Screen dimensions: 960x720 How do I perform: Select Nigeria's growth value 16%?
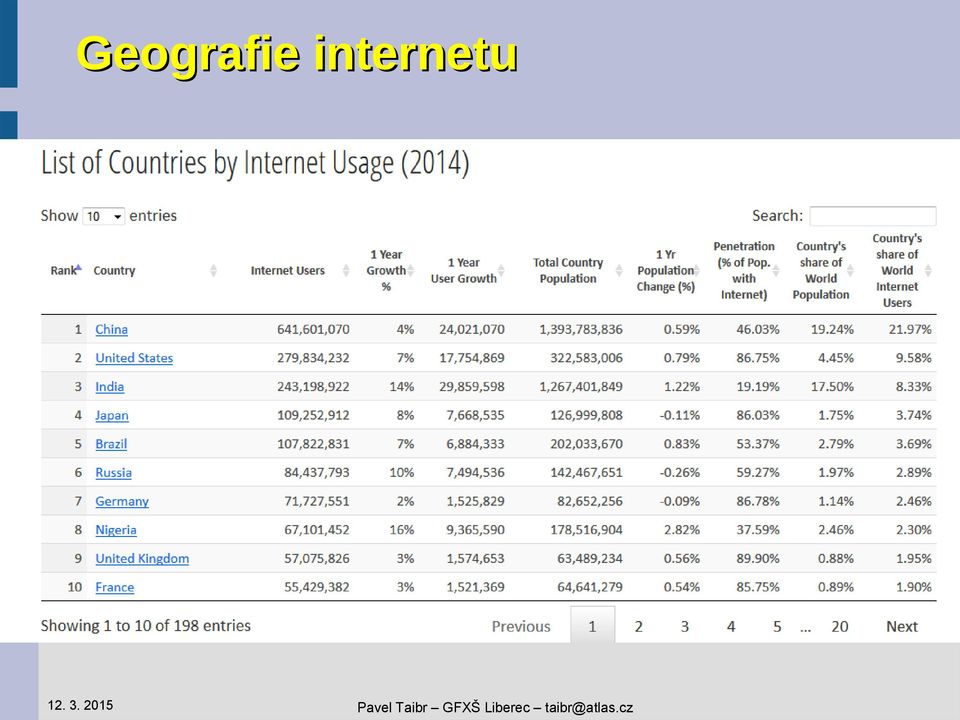tap(402, 530)
